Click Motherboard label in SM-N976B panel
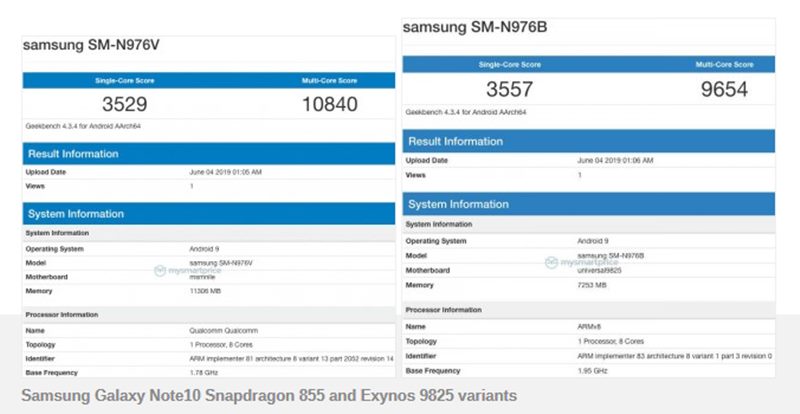 coord(428,271)
